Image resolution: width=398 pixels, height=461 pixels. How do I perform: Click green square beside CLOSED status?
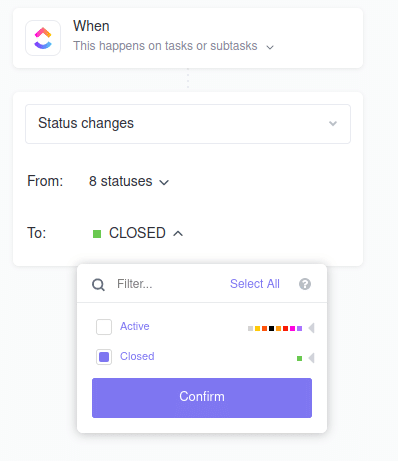click(x=97, y=234)
